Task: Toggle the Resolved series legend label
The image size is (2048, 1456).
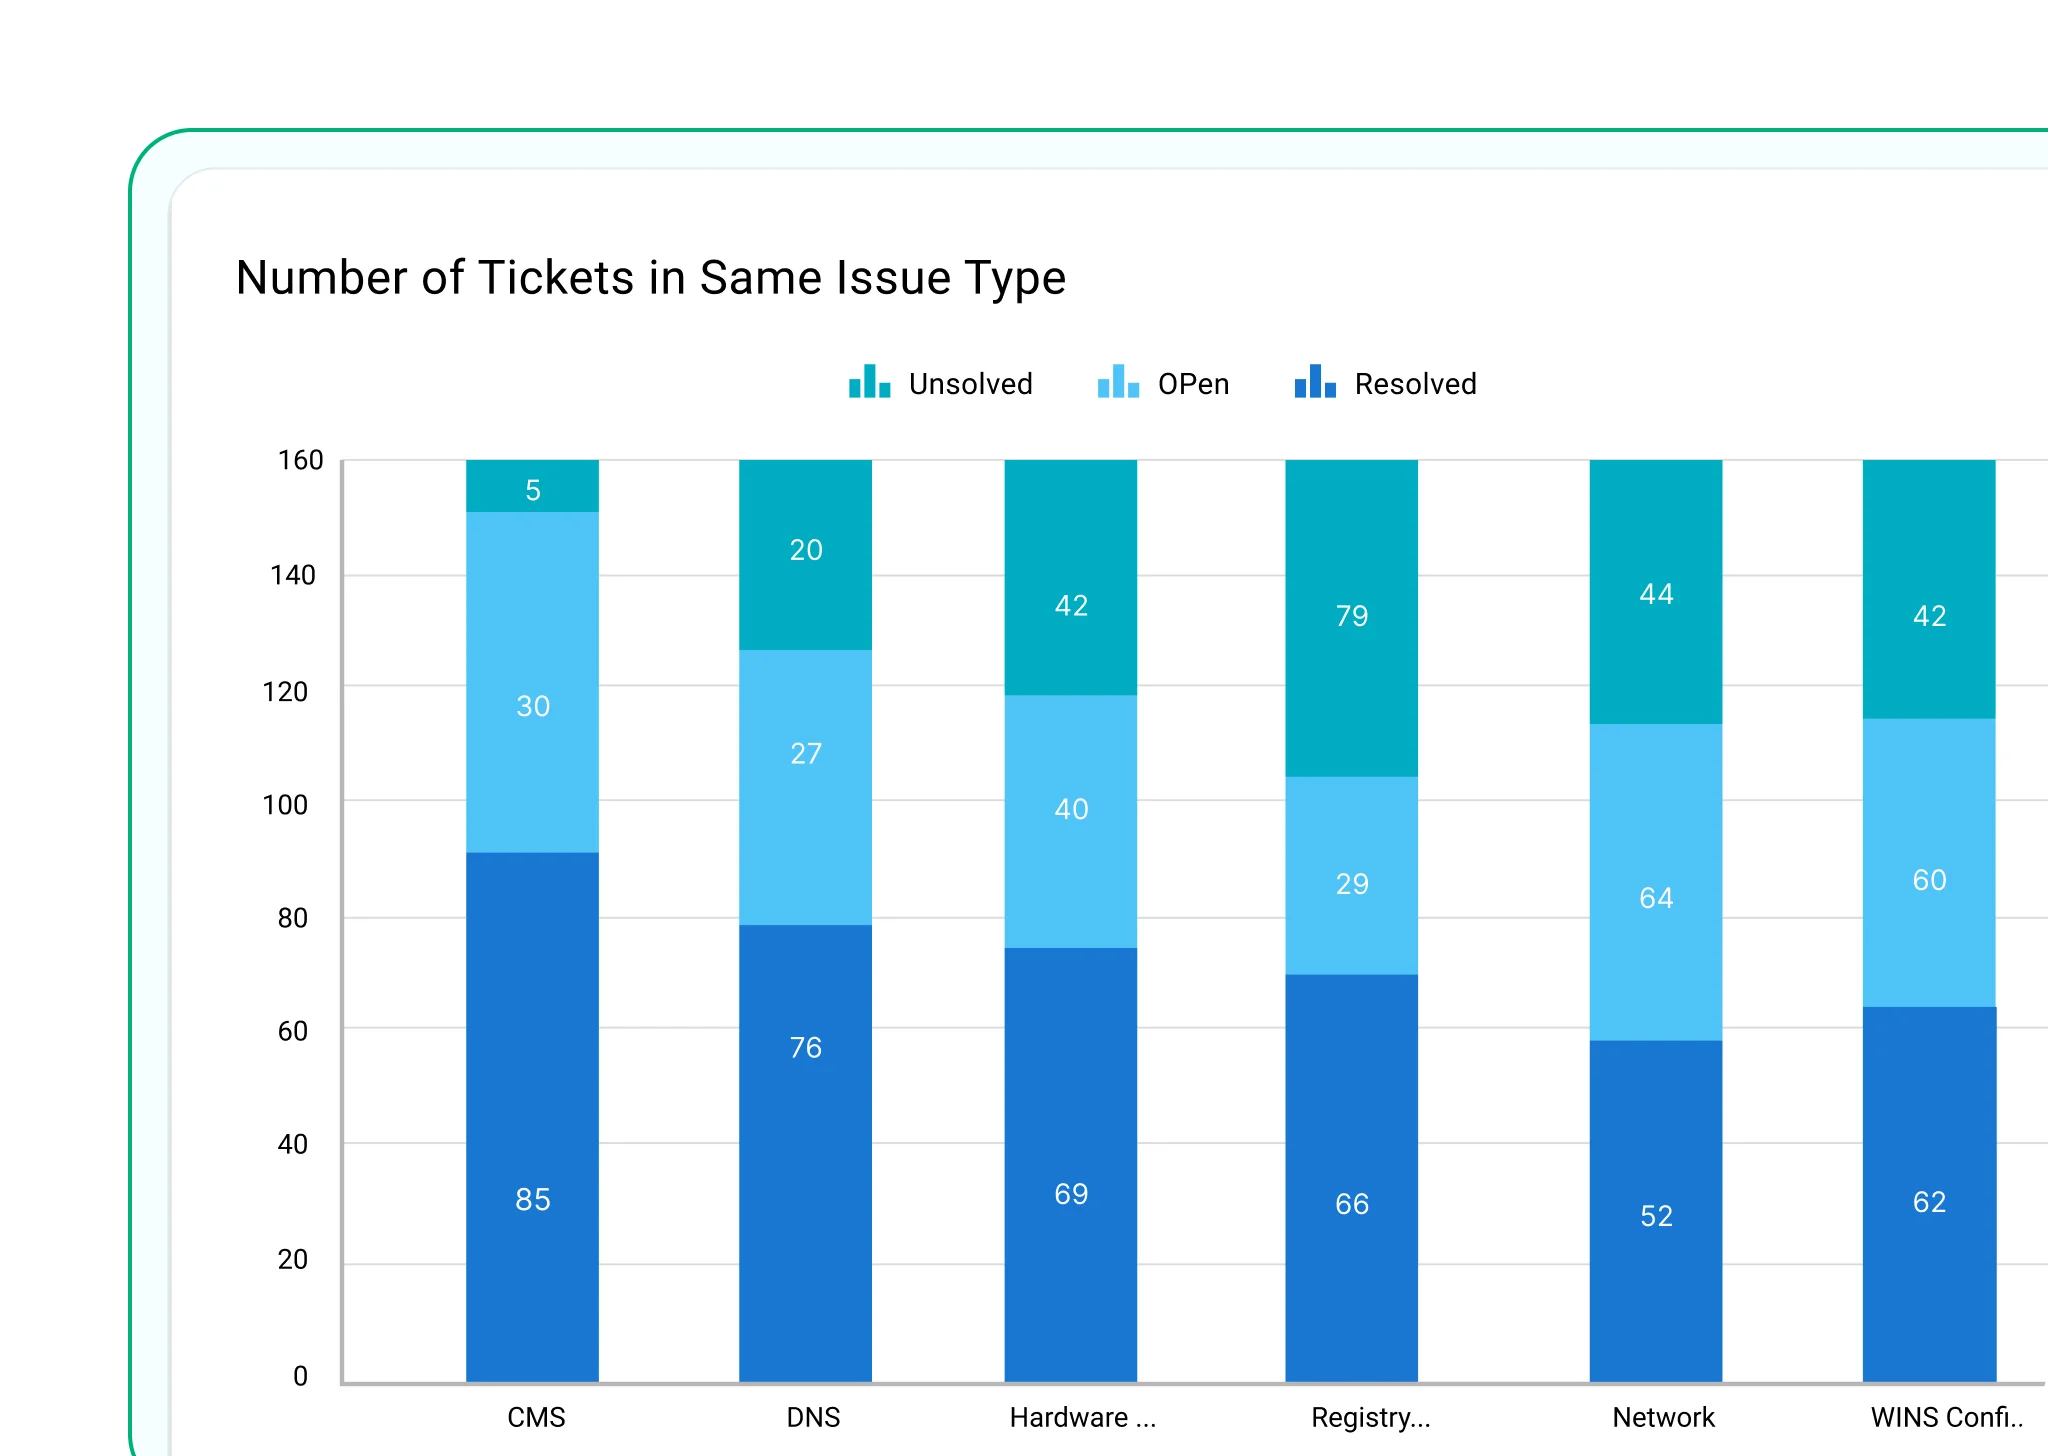Action: 1415,384
